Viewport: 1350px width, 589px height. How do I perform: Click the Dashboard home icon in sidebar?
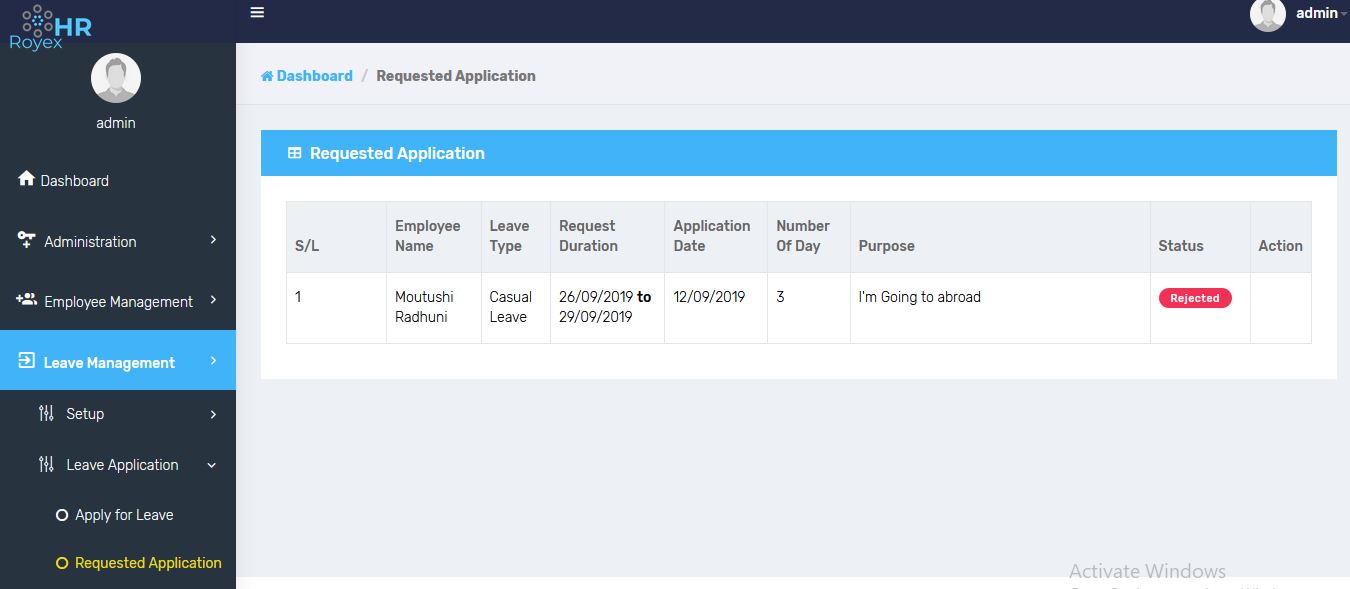tap(27, 179)
